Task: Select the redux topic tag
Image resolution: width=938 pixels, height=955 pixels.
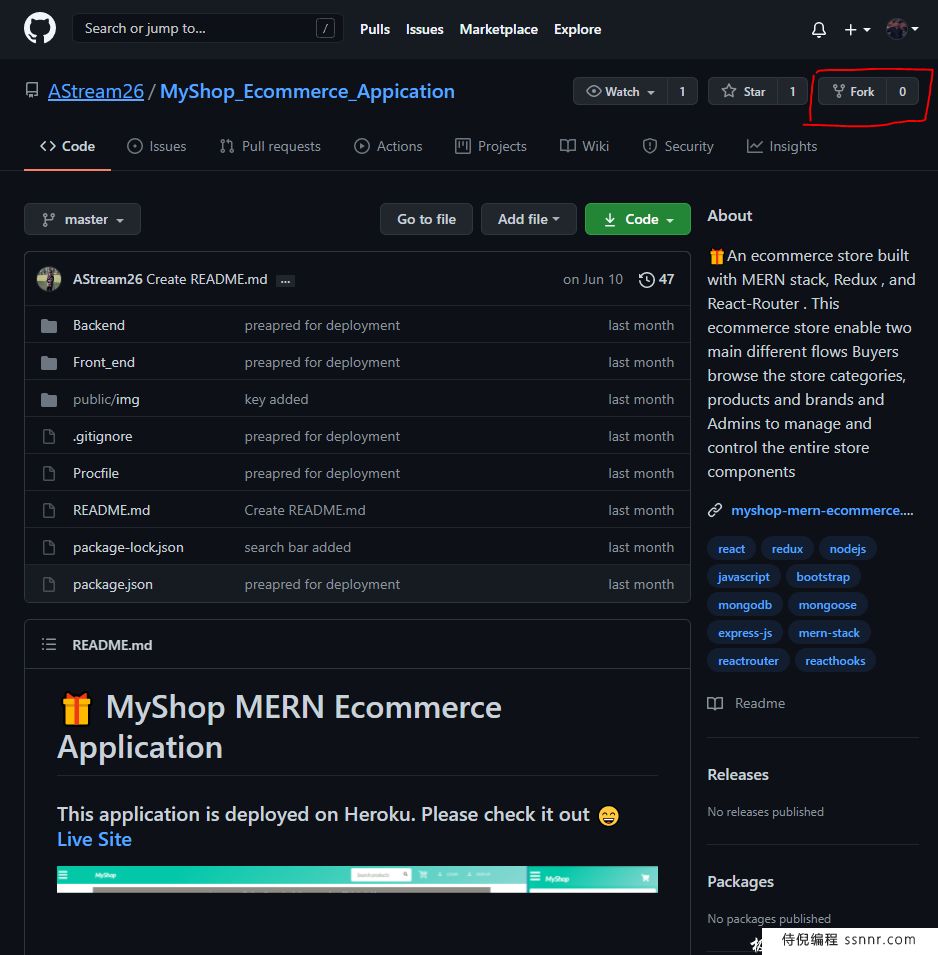Action: tap(787, 549)
